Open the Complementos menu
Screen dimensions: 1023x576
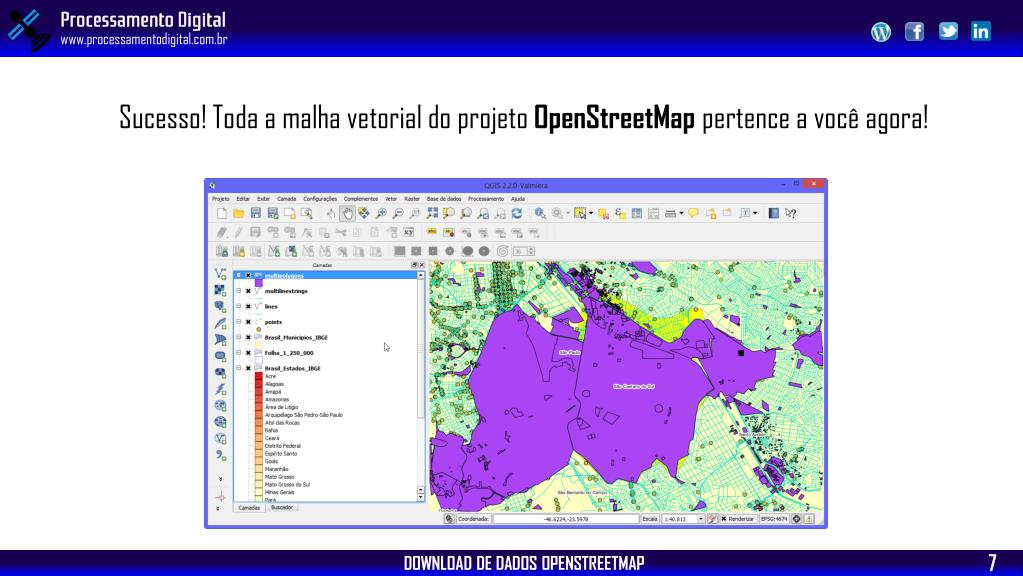click(361, 199)
